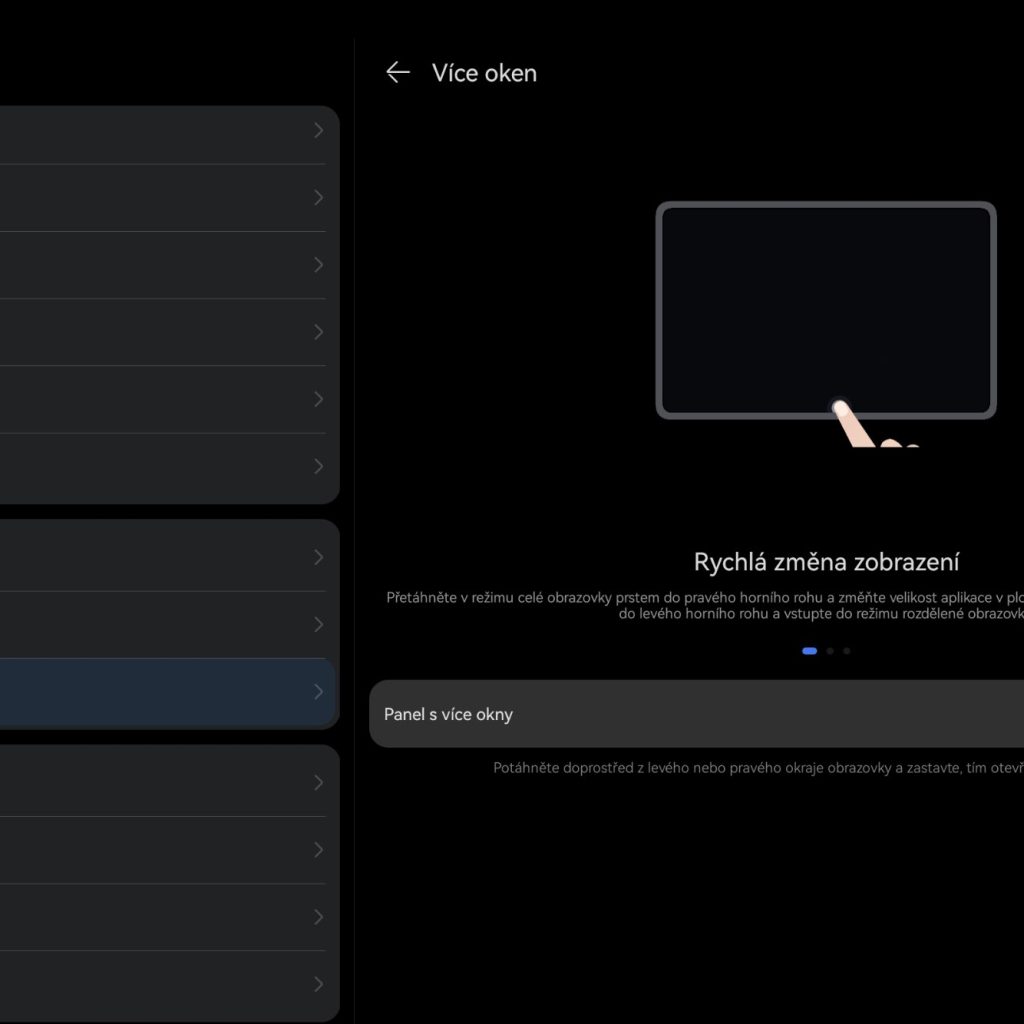Image resolution: width=1024 pixels, height=1024 pixels.
Task: Click the last row chevron in top group
Action: coord(318,466)
